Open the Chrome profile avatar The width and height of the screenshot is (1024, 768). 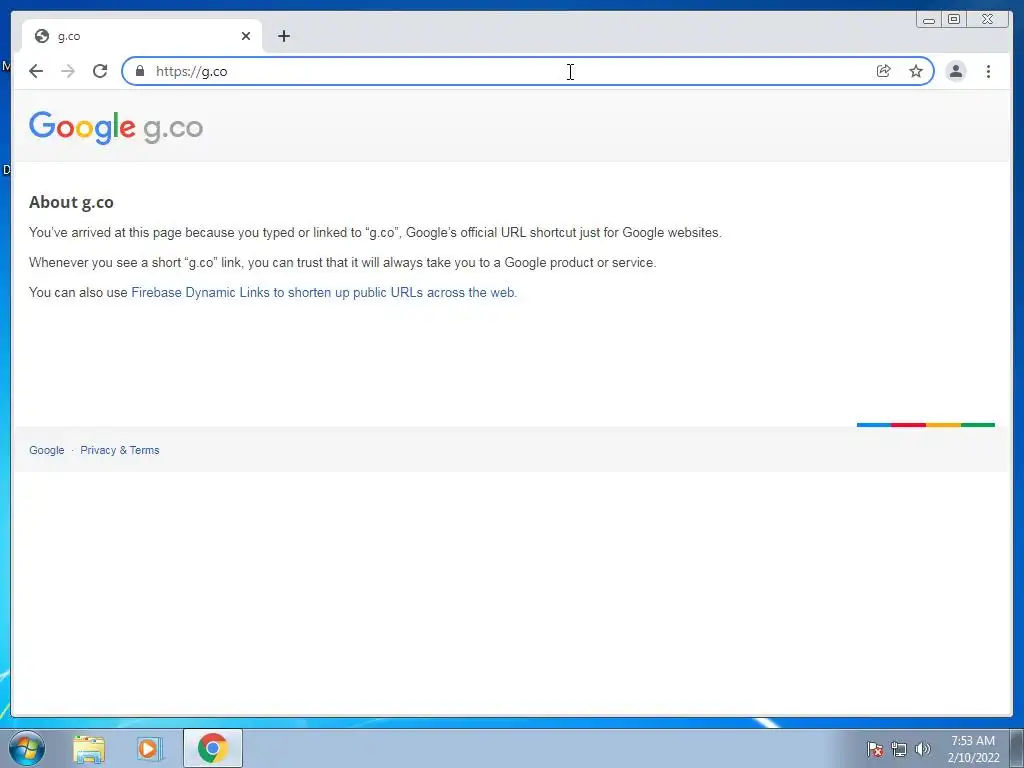(x=955, y=71)
